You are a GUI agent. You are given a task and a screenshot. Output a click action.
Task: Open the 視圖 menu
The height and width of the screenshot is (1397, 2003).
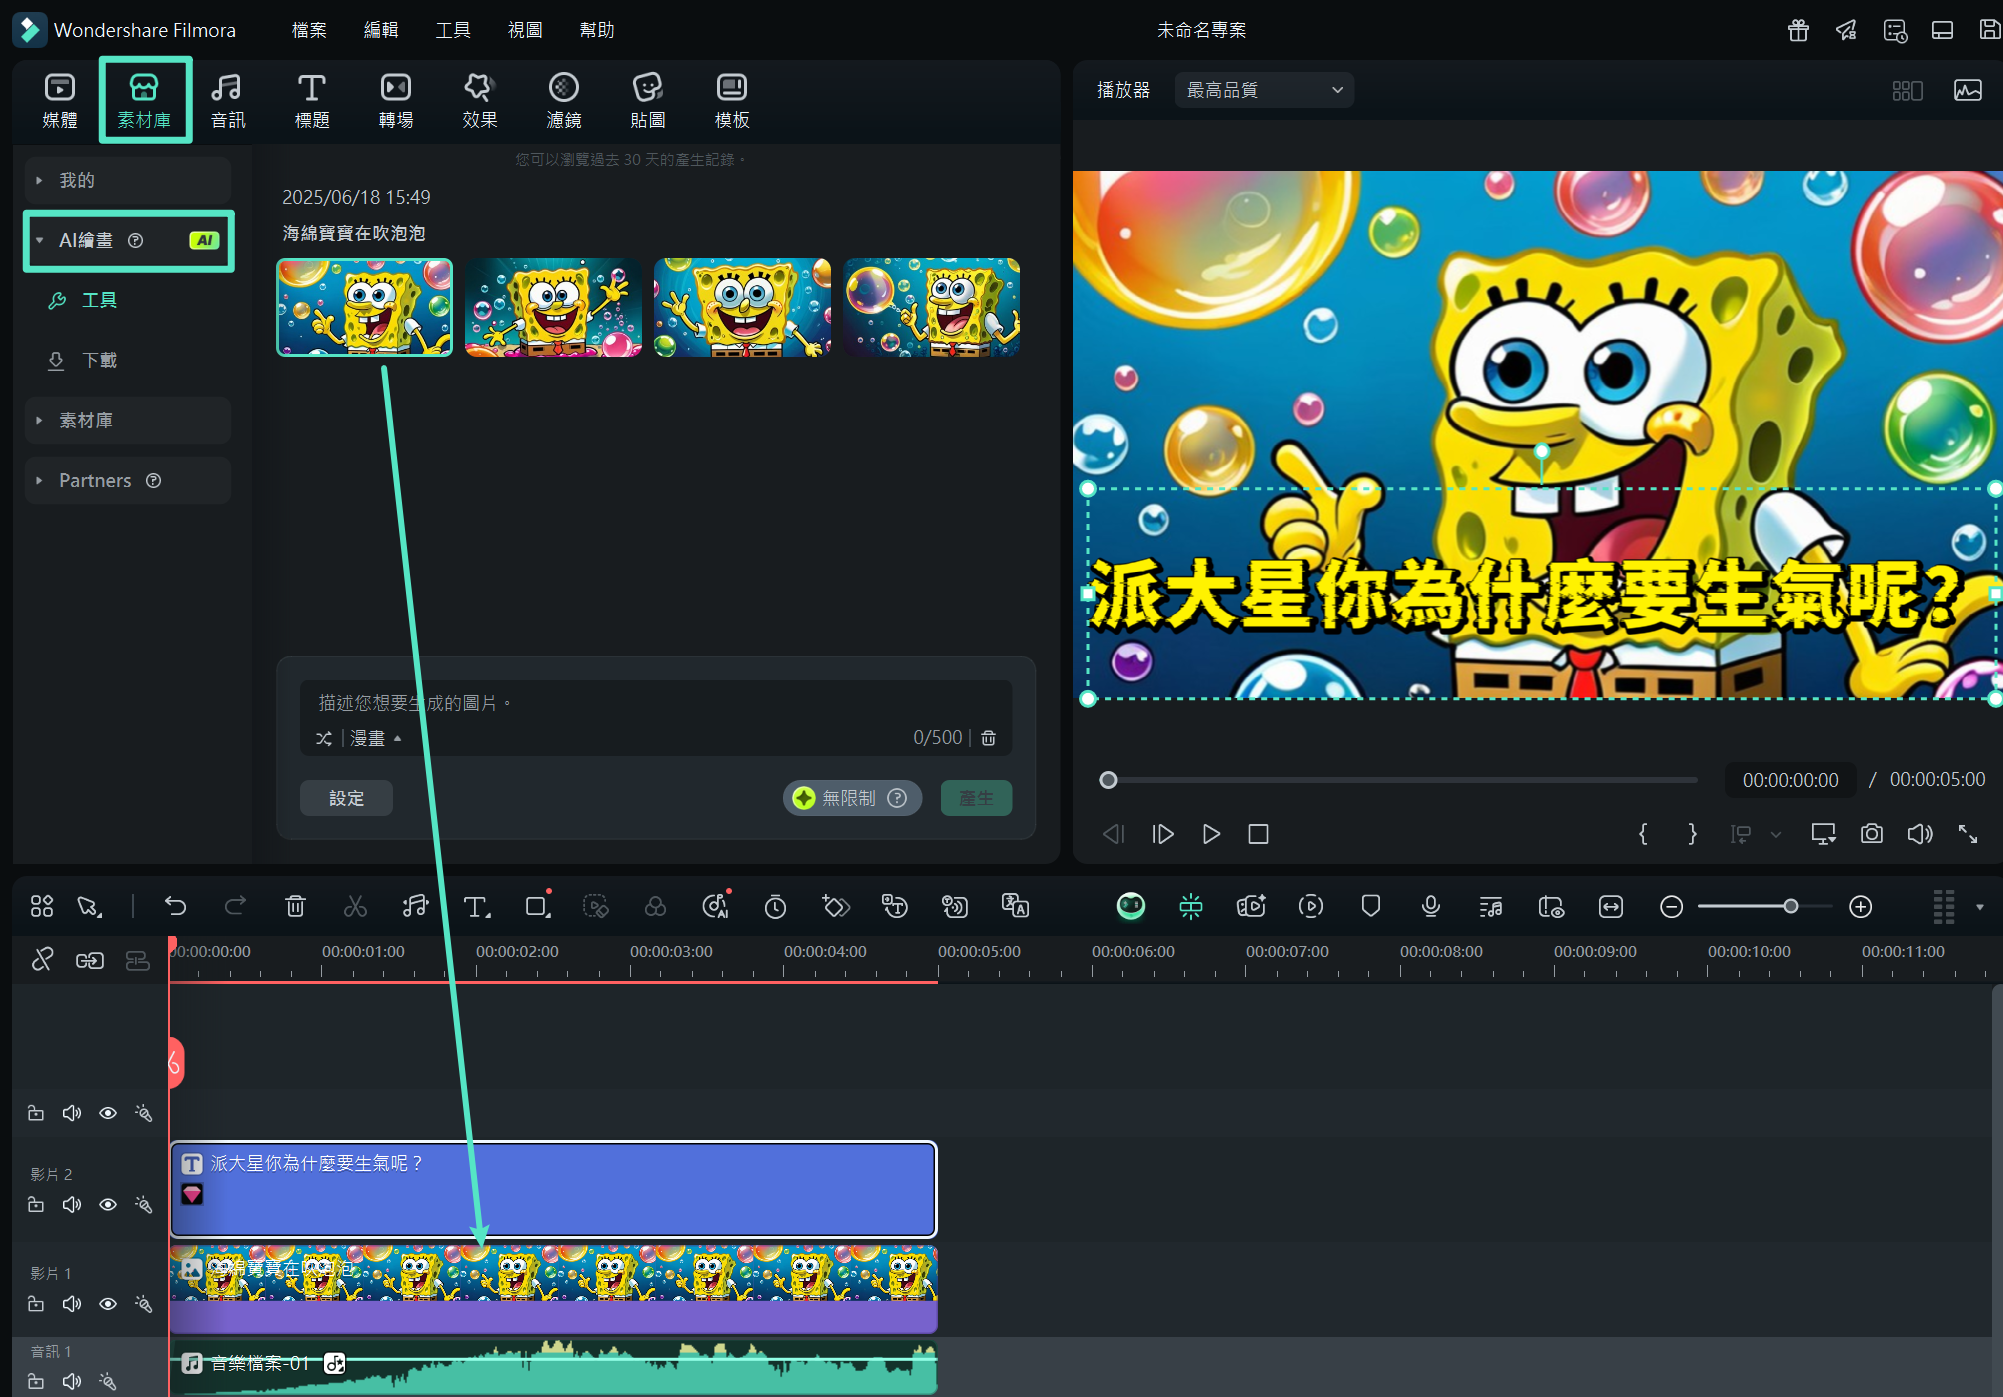click(x=525, y=30)
